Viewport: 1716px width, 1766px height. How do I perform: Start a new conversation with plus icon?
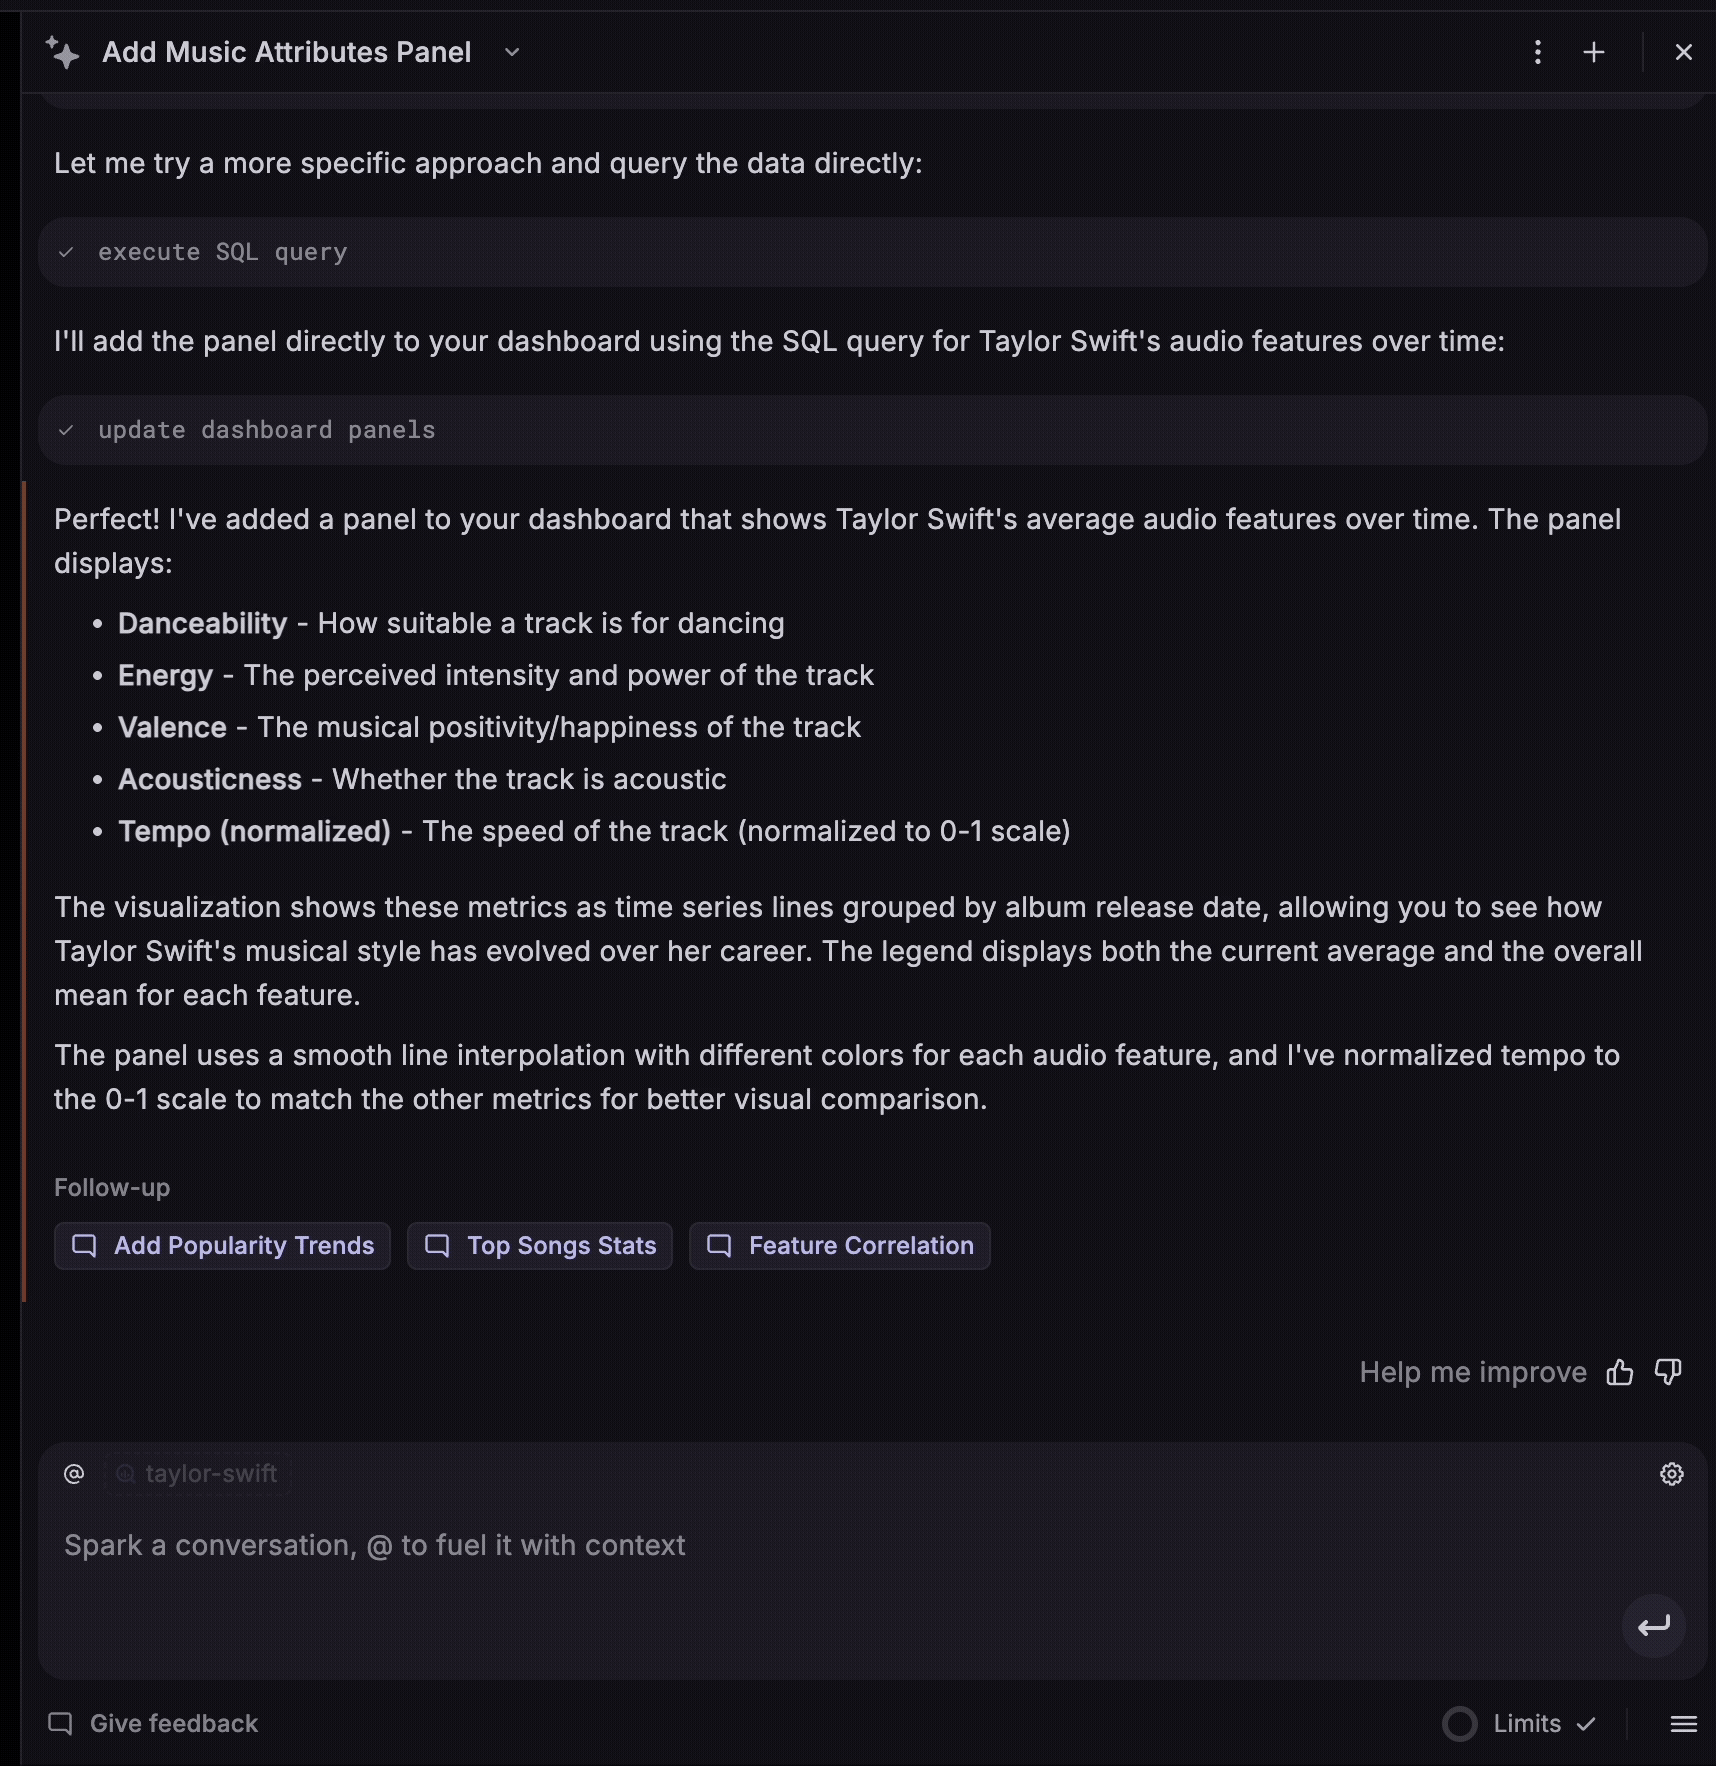point(1594,52)
